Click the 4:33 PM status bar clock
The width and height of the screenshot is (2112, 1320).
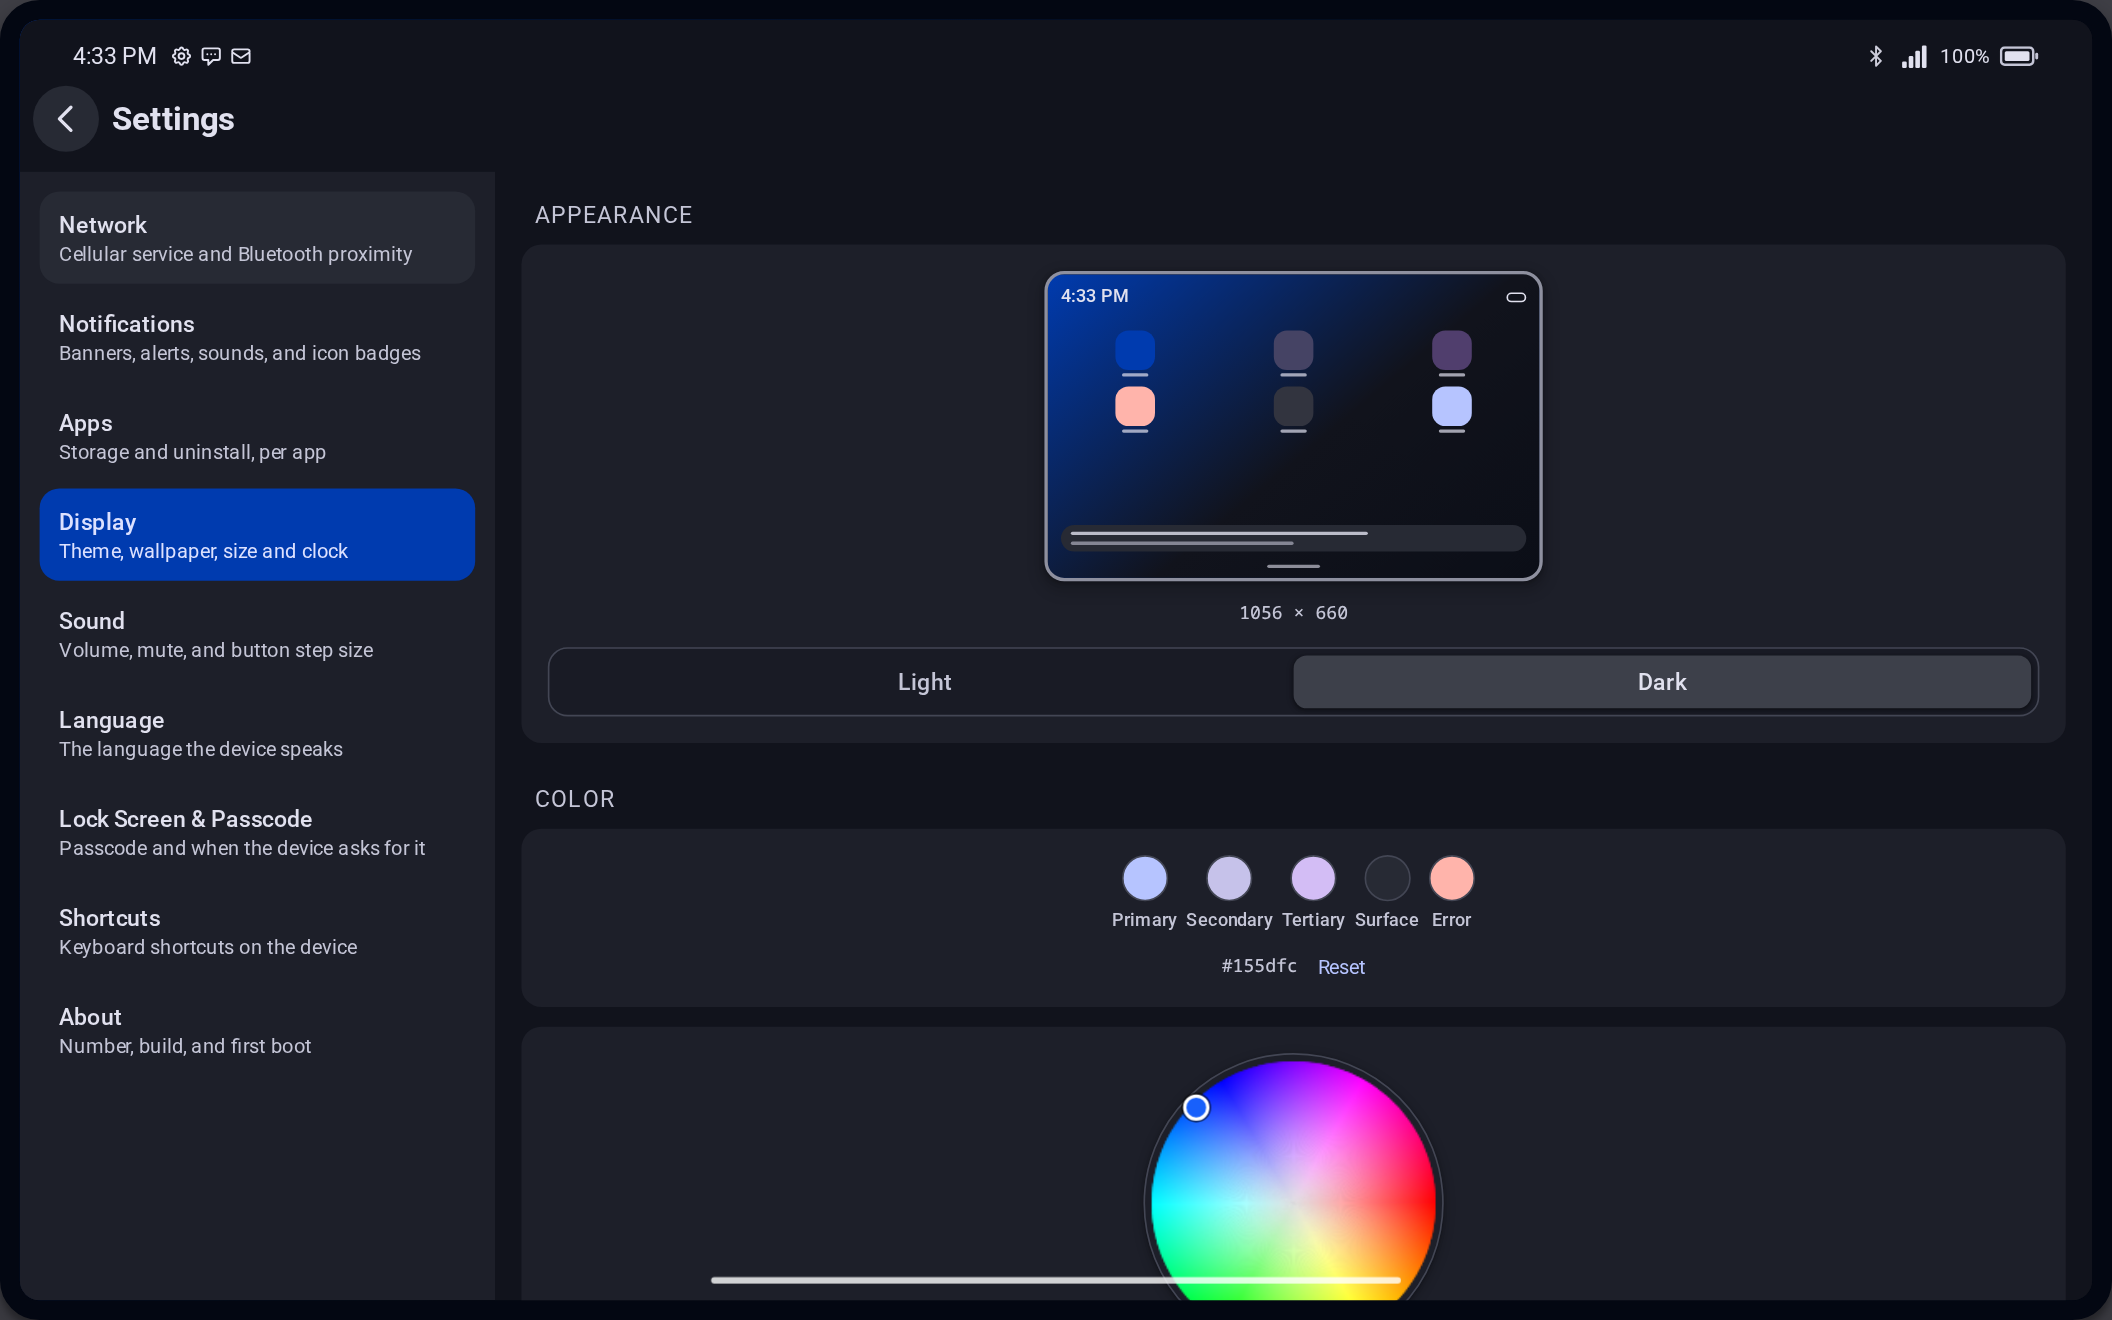(x=115, y=56)
